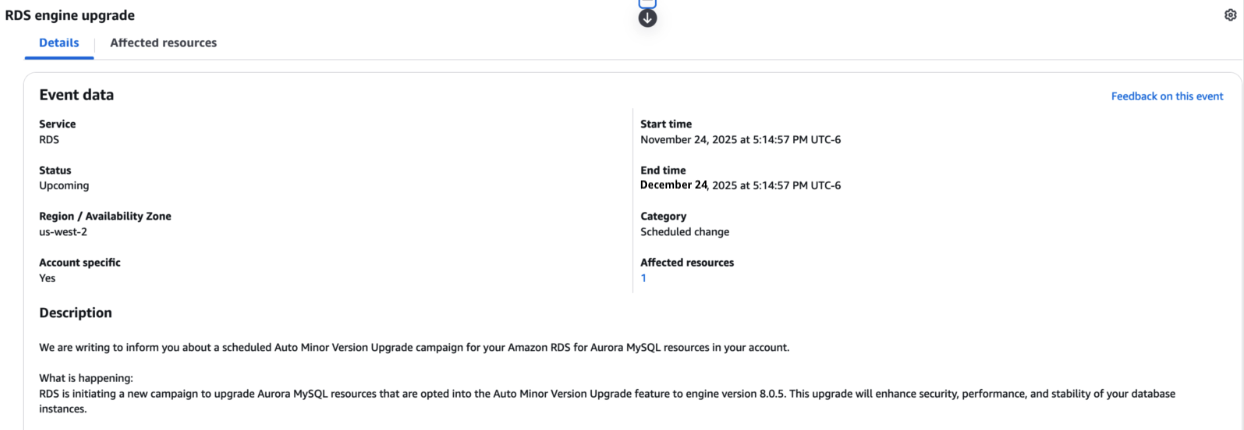Click the November 24, 2025 start time value

[740, 140]
